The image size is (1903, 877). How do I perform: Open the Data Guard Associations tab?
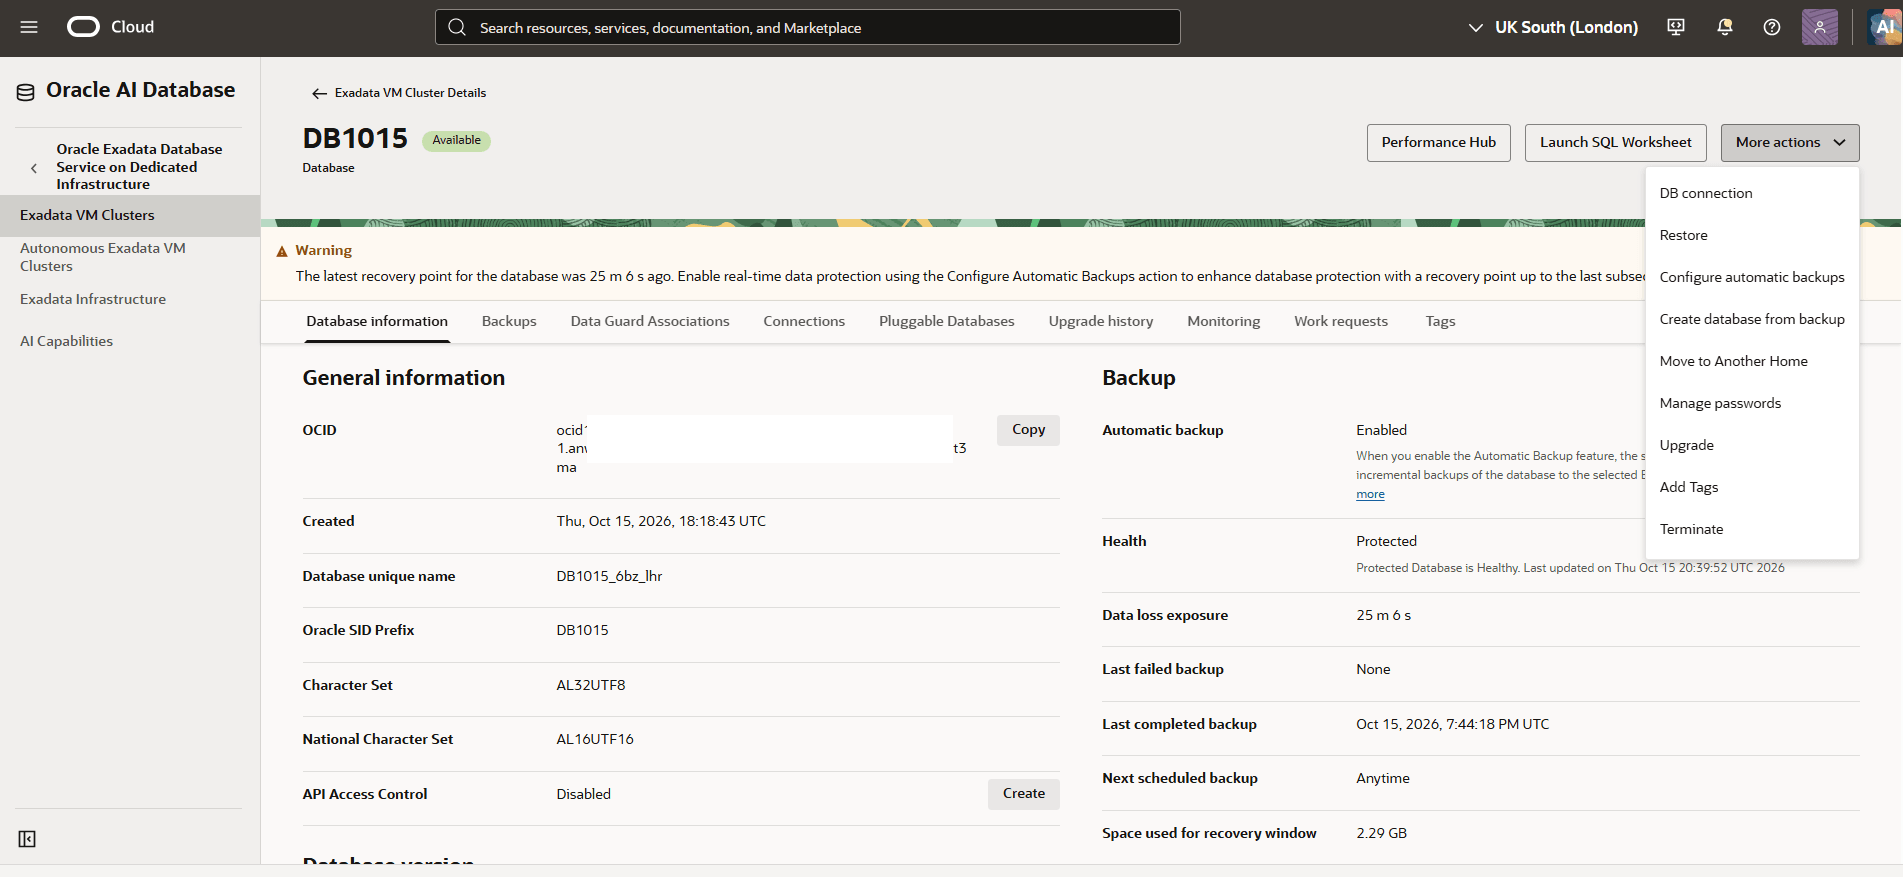(x=650, y=321)
